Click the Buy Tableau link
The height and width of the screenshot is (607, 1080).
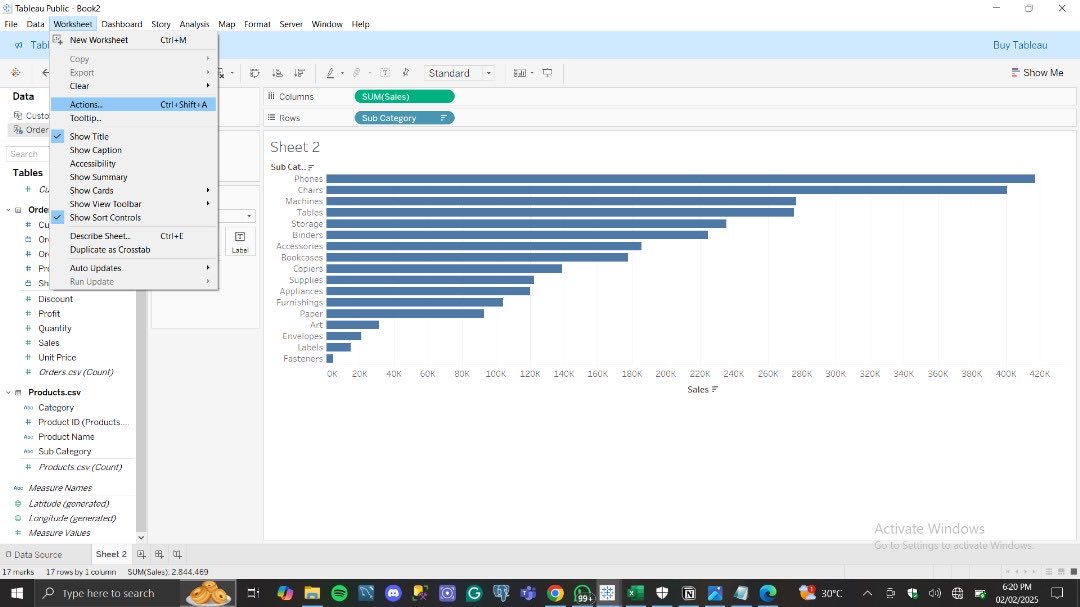point(1020,45)
